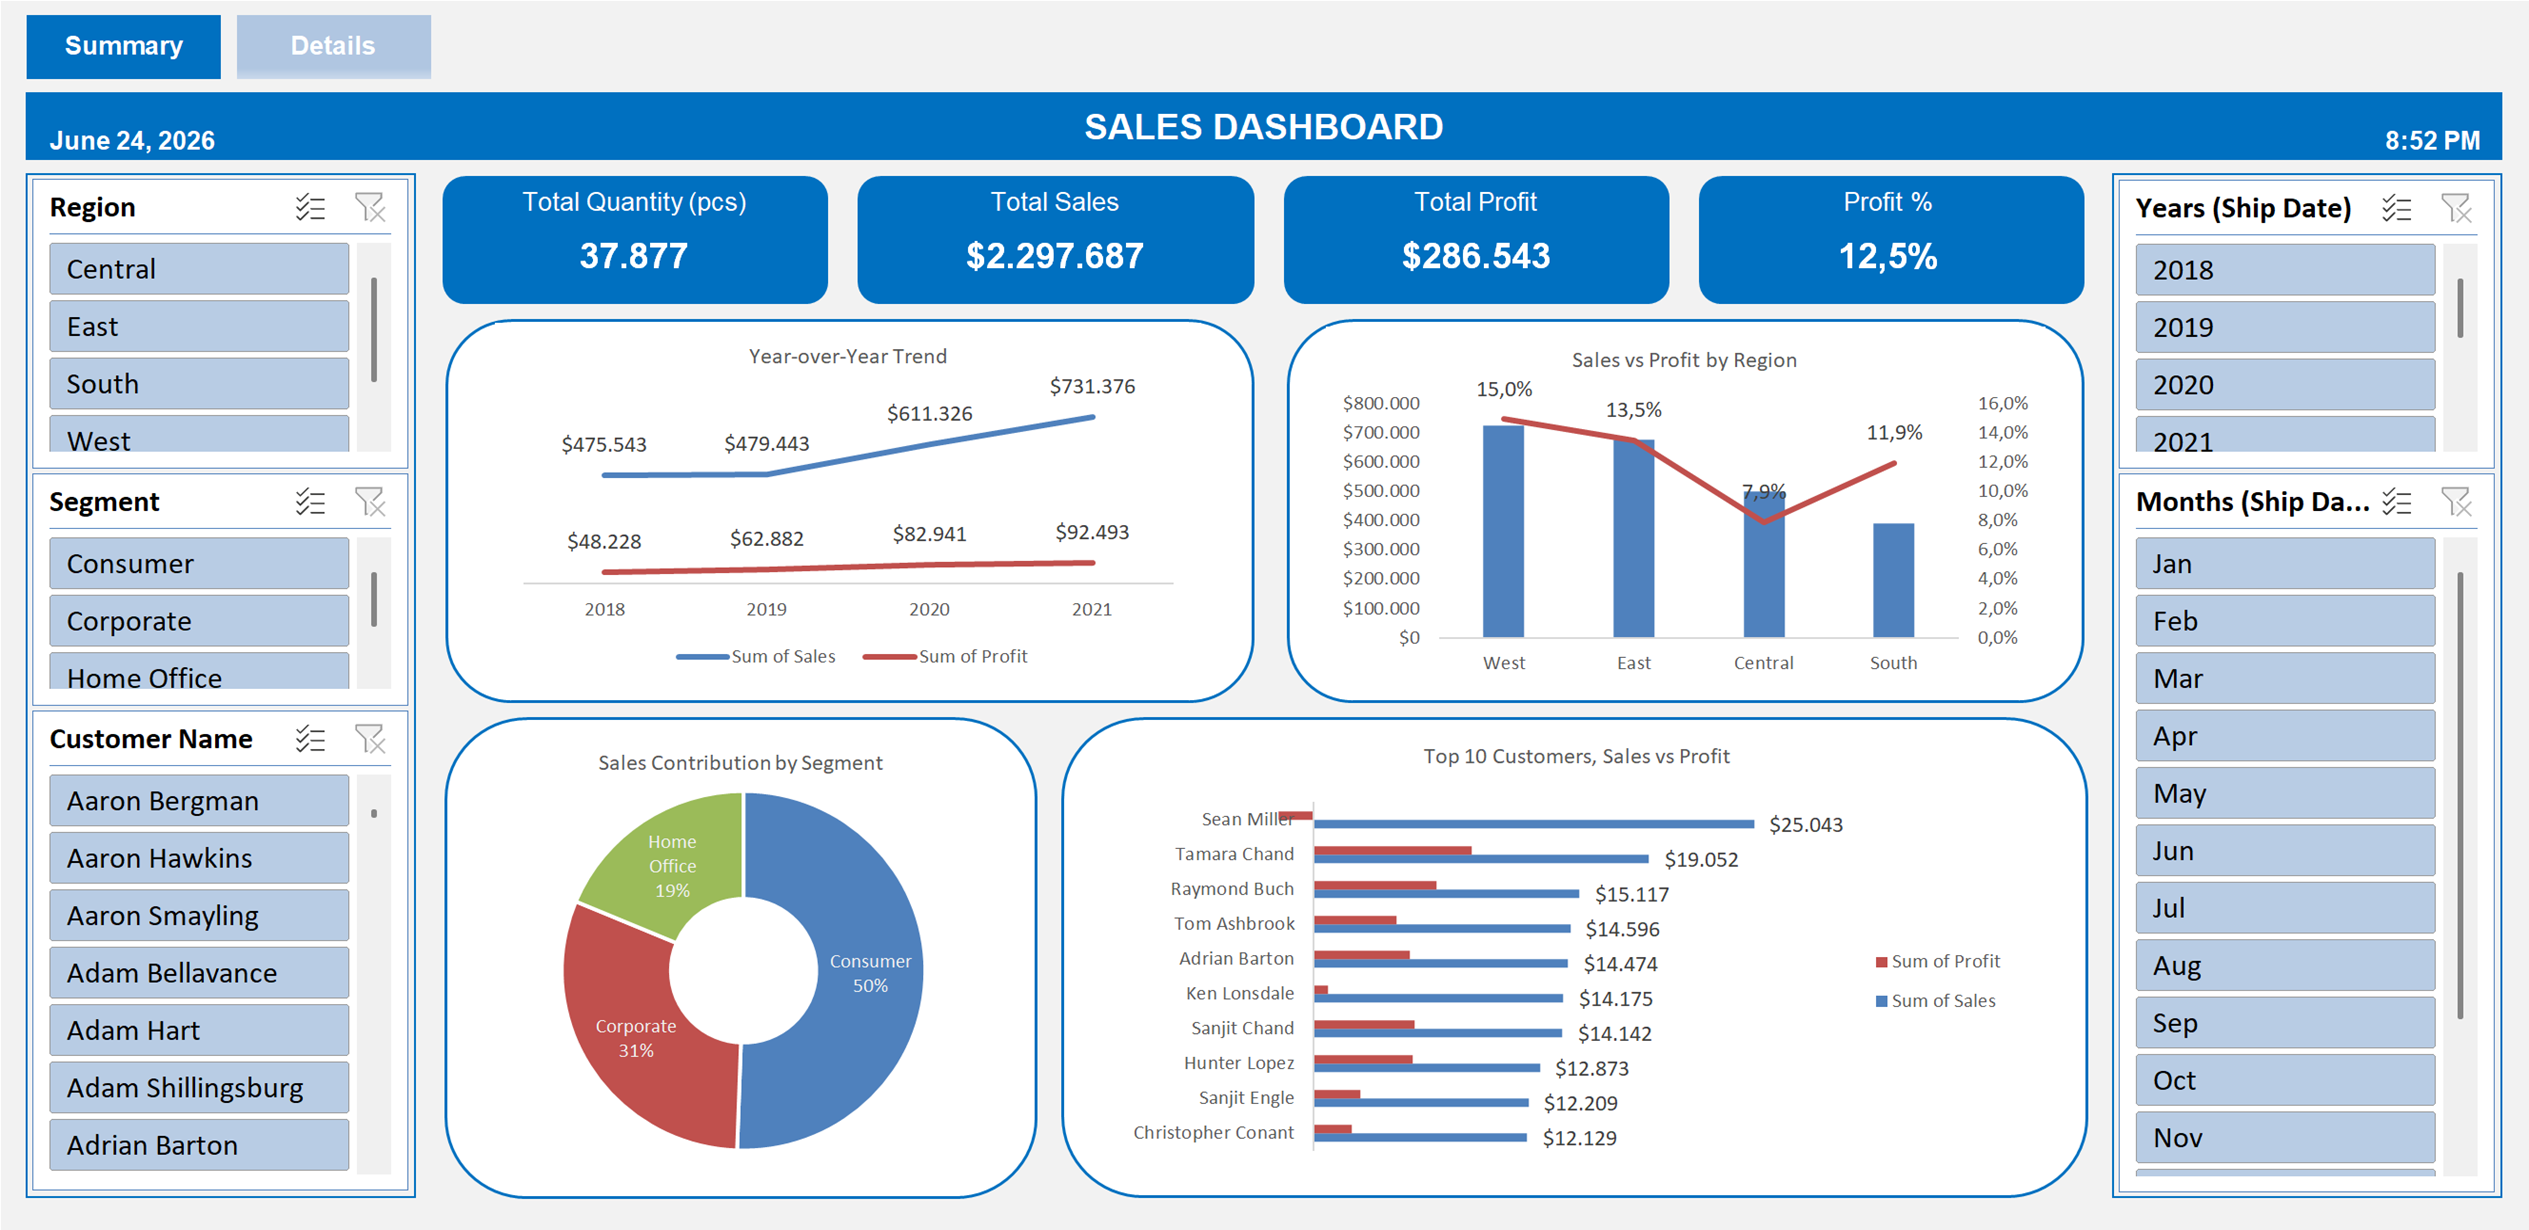2529x1230 pixels.
Task: Select customer Adam Hart
Action: (199, 1030)
